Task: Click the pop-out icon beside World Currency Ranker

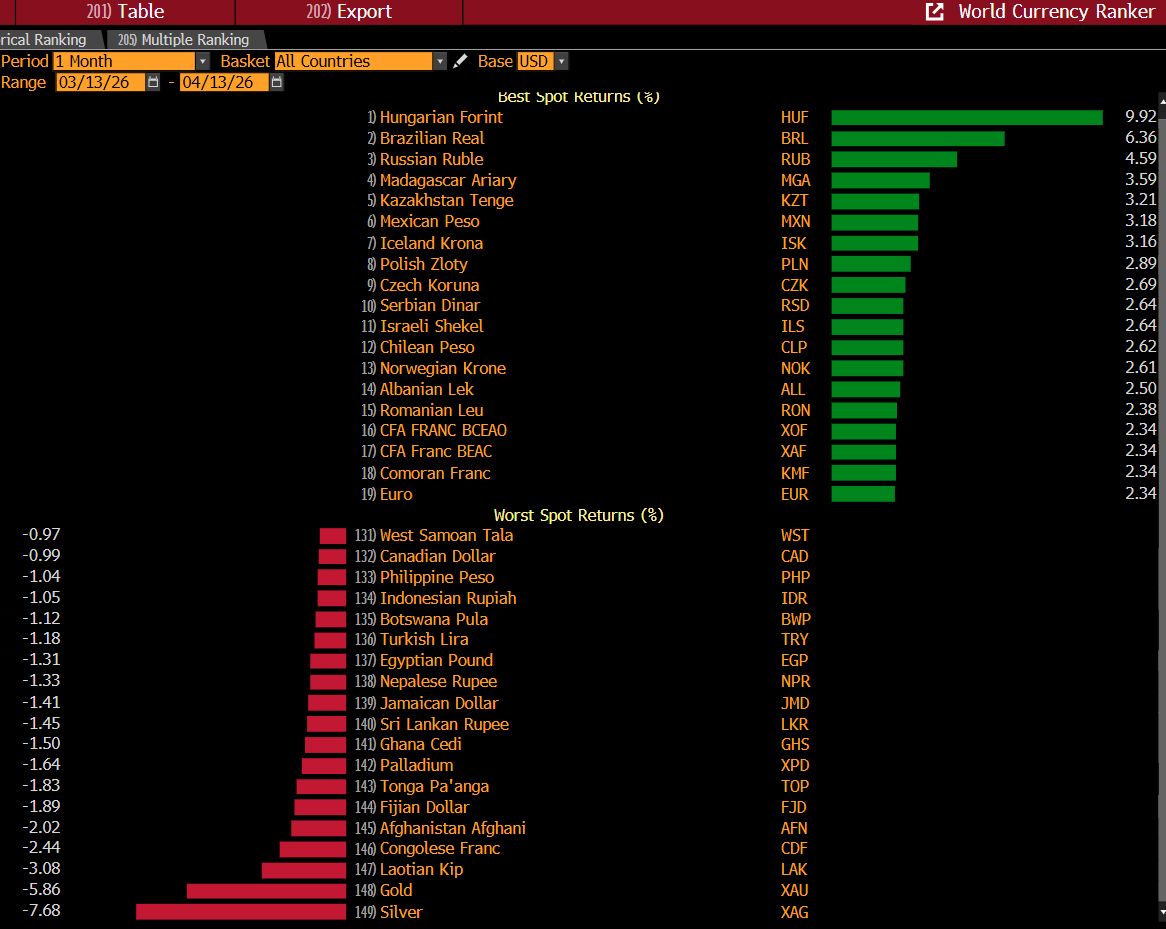Action: tap(935, 12)
